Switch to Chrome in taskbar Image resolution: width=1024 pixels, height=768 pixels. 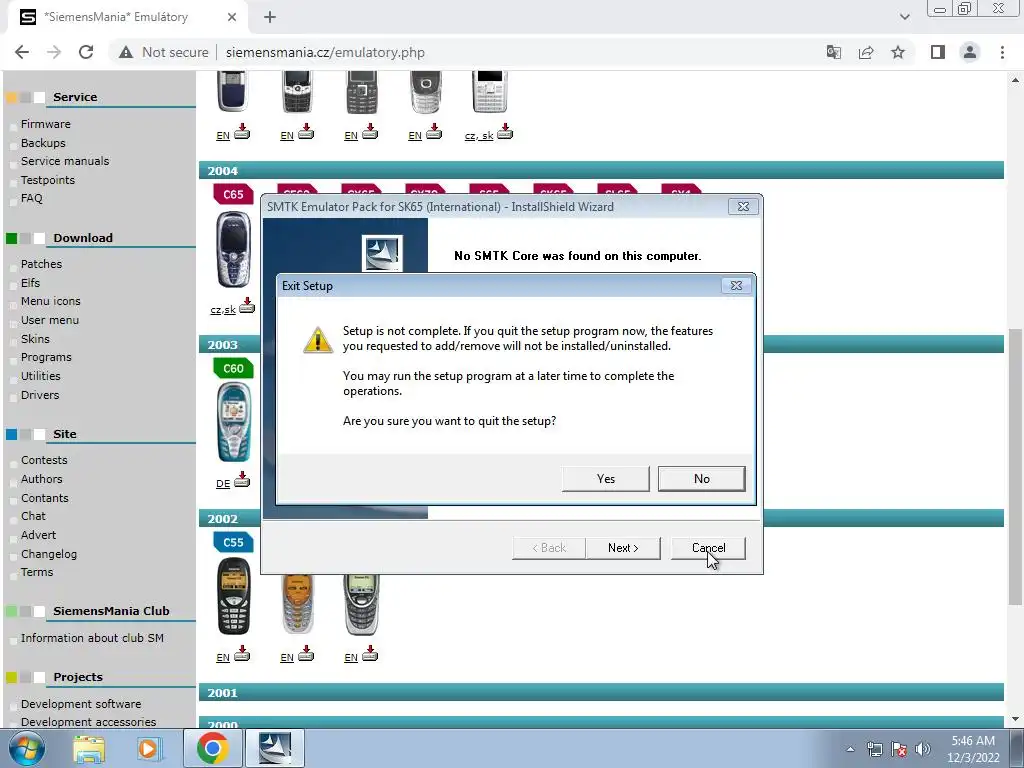click(212, 748)
